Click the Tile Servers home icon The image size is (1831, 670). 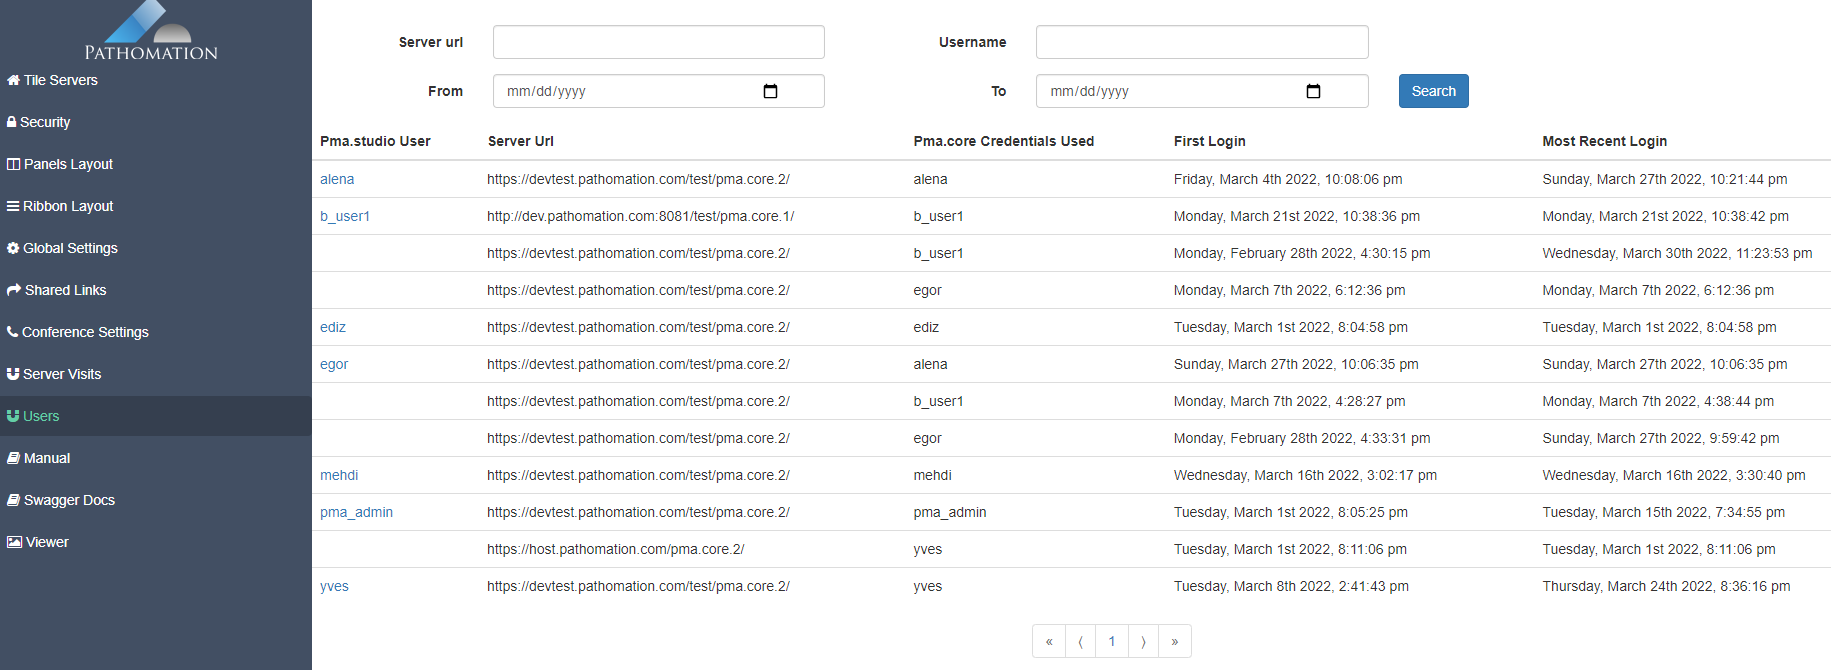(x=13, y=80)
